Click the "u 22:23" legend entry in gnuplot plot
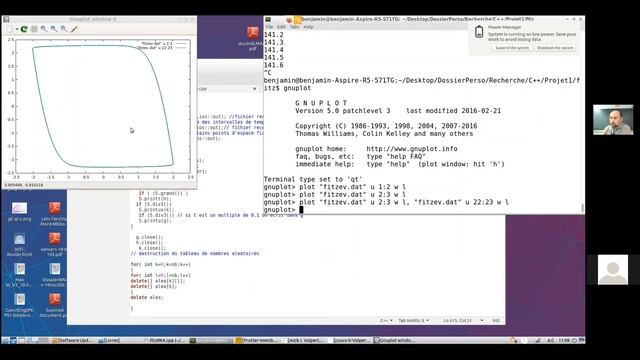 (162, 48)
